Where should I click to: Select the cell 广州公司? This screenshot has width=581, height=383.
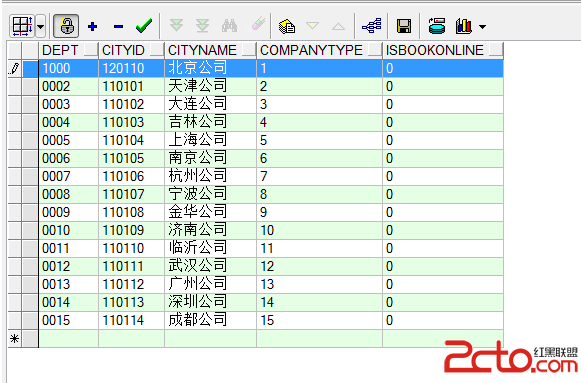[x=210, y=284]
